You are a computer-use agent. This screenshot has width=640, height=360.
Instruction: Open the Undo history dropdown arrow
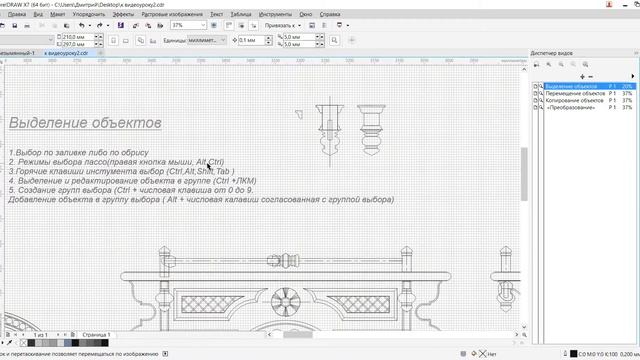[x=90, y=25]
